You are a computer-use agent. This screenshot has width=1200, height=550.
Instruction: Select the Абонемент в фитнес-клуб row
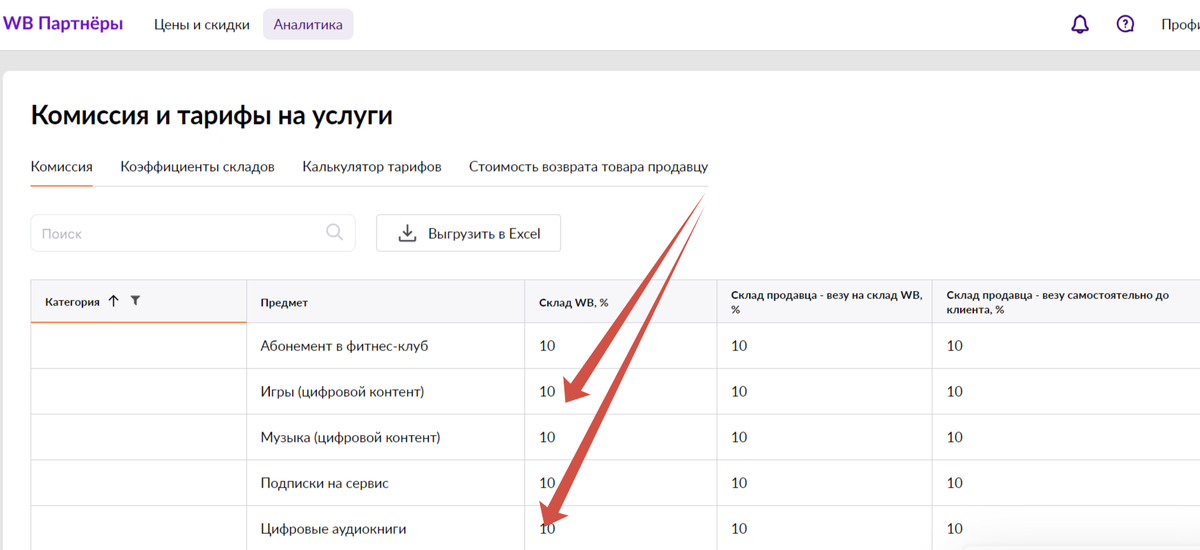[x=615, y=346]
